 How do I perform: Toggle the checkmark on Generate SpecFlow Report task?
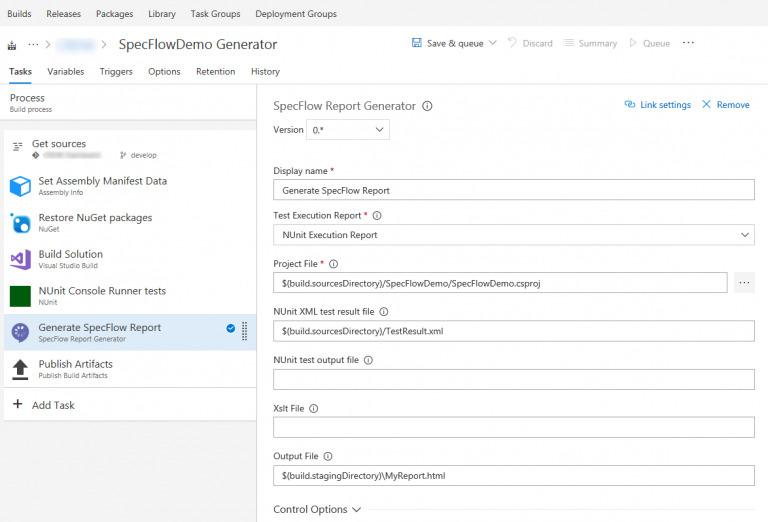tap(231, 328)
